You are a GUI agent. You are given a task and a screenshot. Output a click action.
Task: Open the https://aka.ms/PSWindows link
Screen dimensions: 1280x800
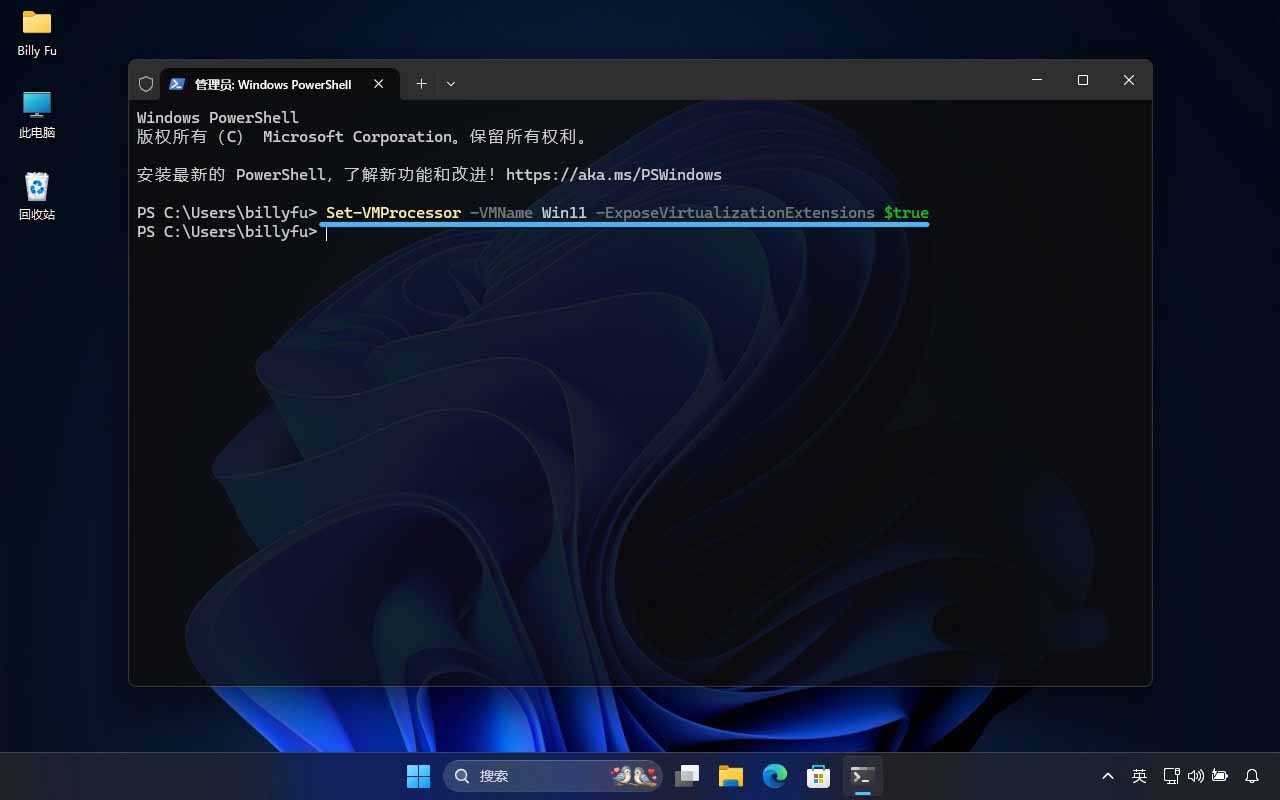point(614,175)
